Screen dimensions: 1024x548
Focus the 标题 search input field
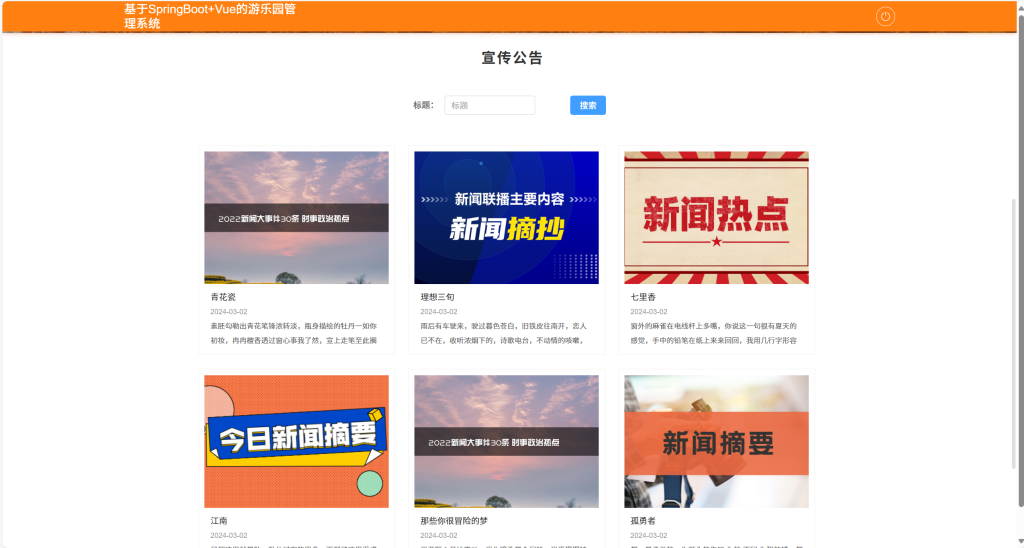(490, 105)
